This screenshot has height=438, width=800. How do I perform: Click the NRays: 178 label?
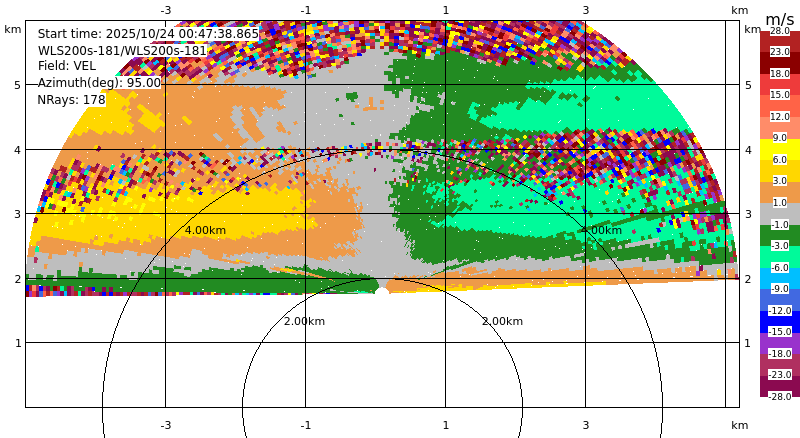71,100
